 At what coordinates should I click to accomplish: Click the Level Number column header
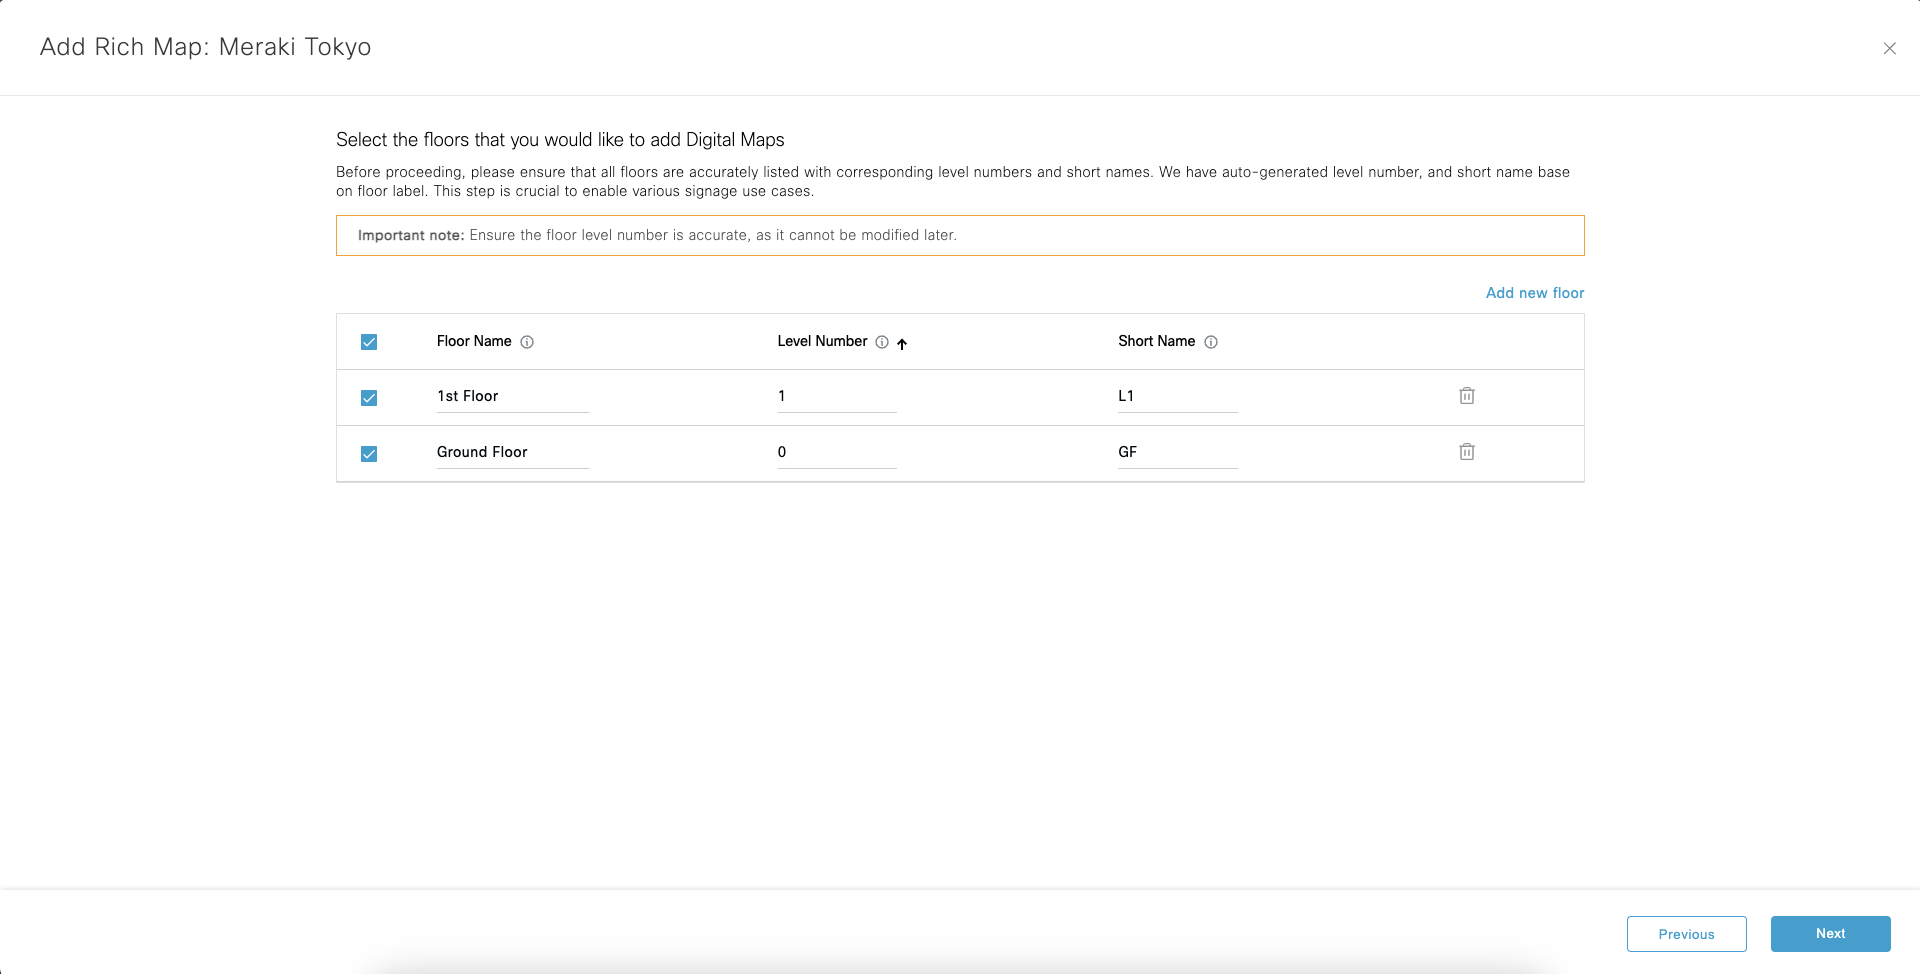click(822, 341)
